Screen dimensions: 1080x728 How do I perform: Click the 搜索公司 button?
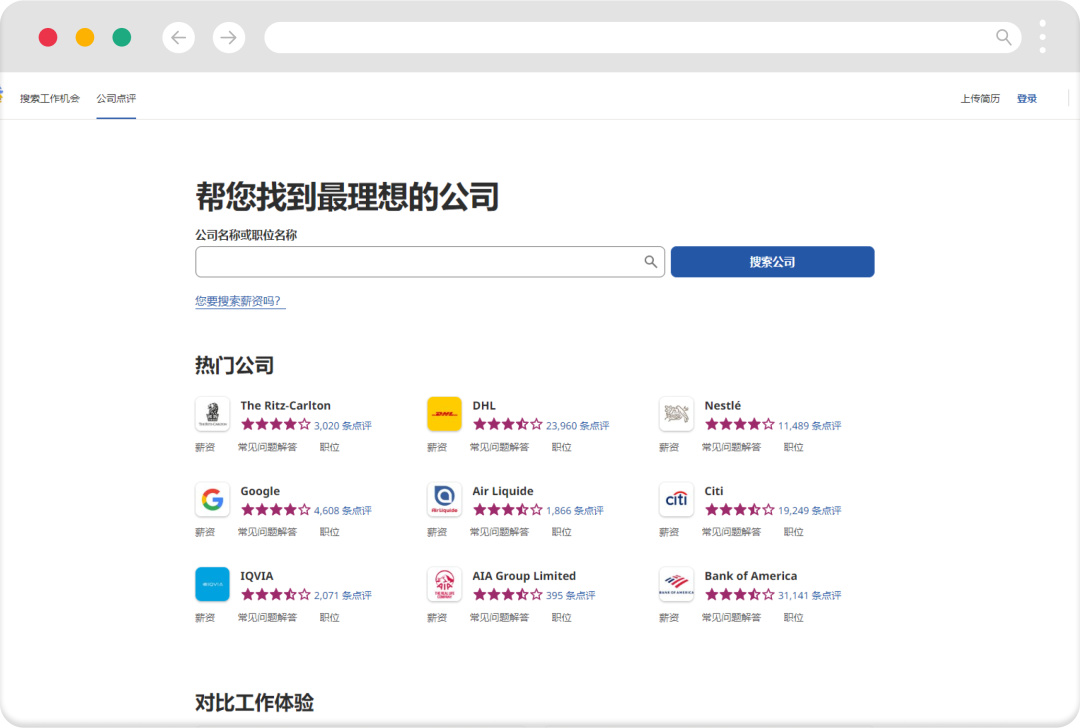click(x=773, y=262)
